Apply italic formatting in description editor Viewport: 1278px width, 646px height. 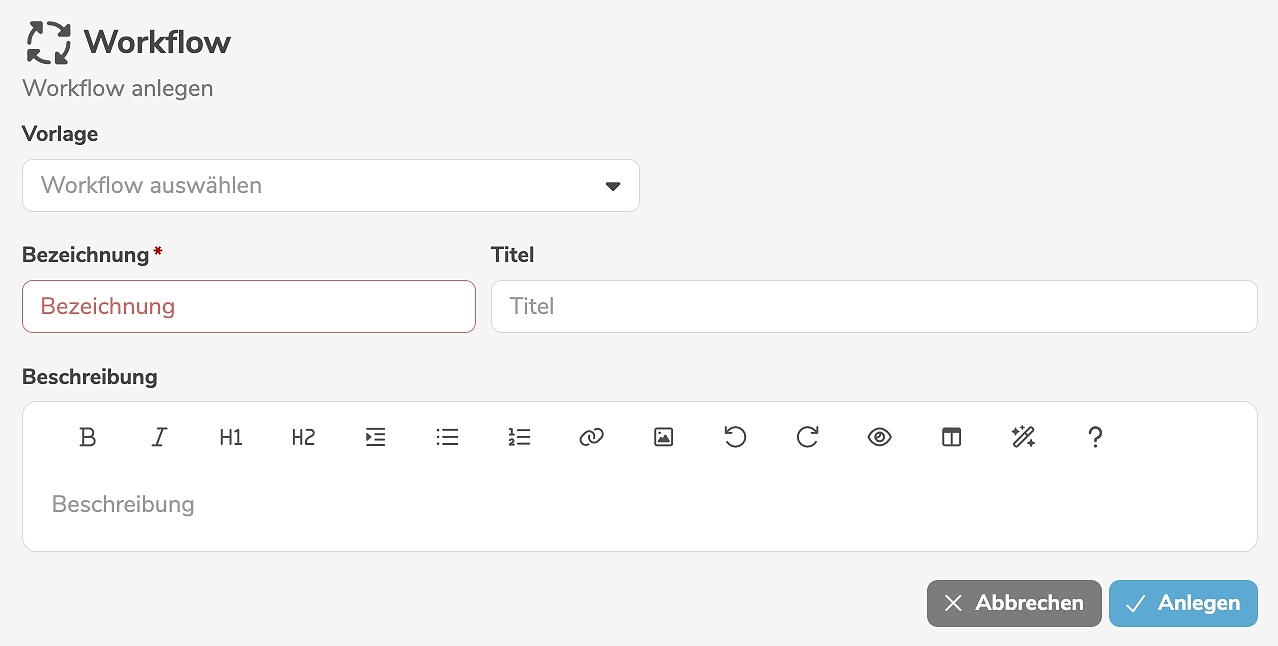click(159, 437)
